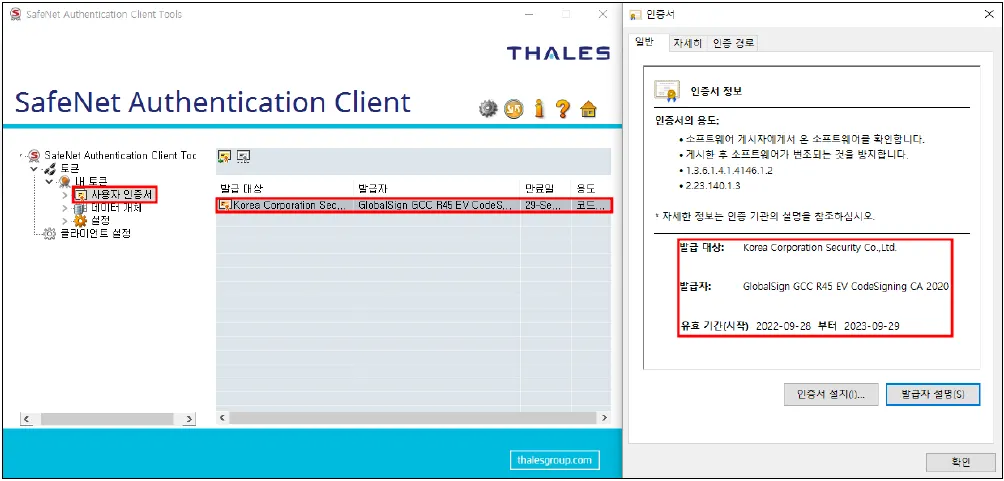Switch to the 일반 tab
The image size is (1004, 481).
click(644, 42)
